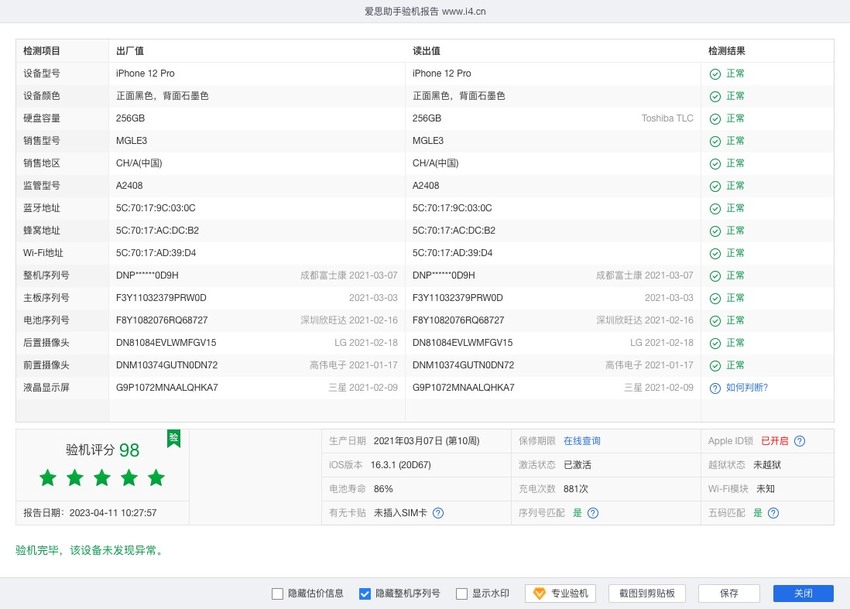Click the diamond icon on 专业验机 button
850x609 pixels.
click(x=539, y=593)
